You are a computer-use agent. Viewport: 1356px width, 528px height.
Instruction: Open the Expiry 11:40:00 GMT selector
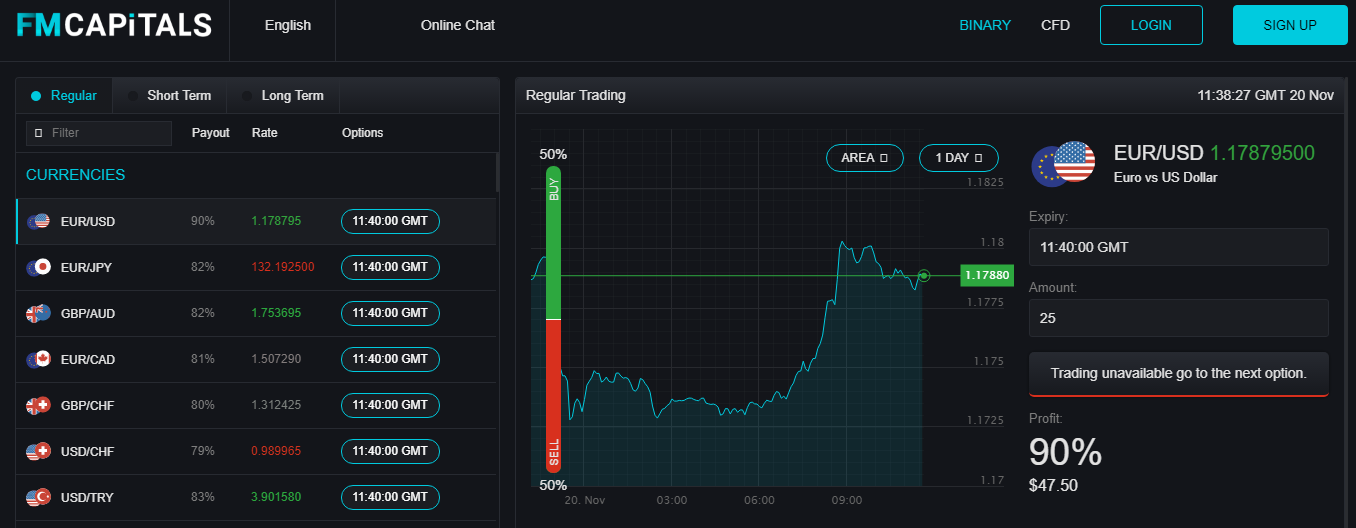pyautogui.click(x=1179, y=247)
